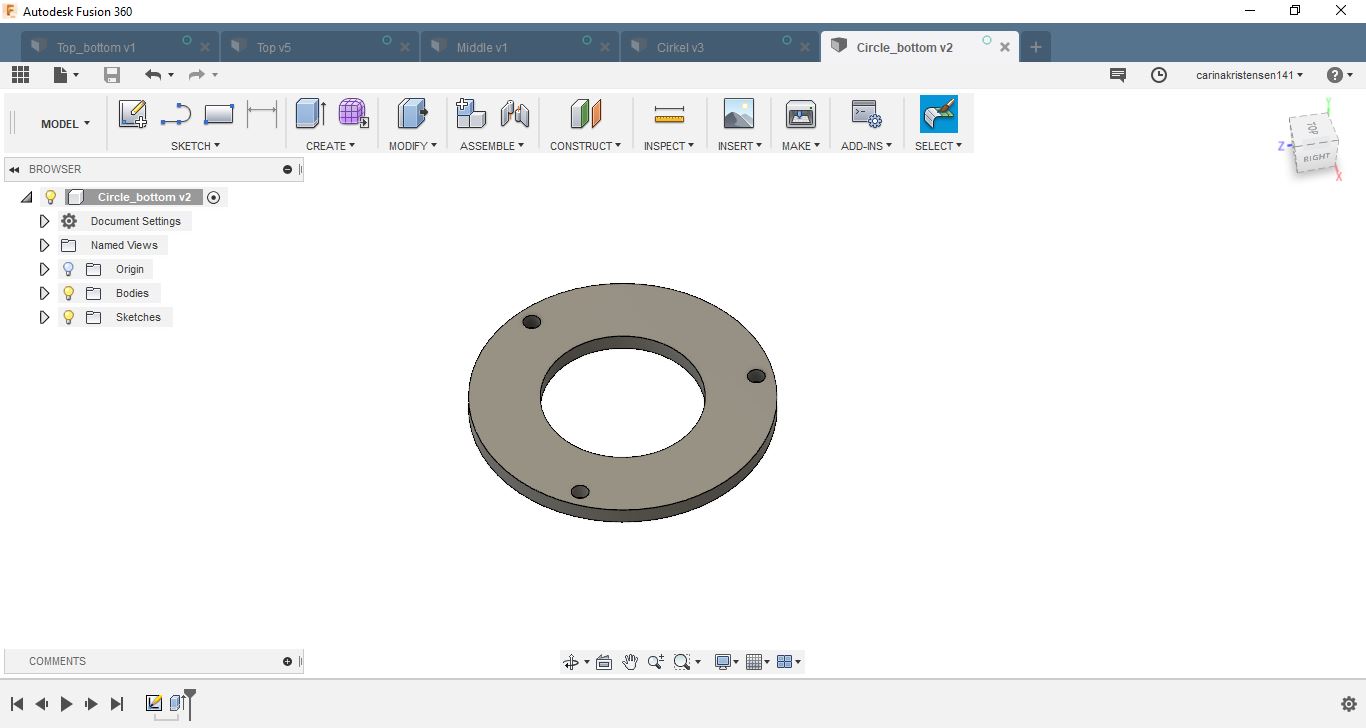The width and height of the screenshot is (1366, 728).
Task: Expand the Document Settings node
Action: pyautogui.click(x=44, y=221)
